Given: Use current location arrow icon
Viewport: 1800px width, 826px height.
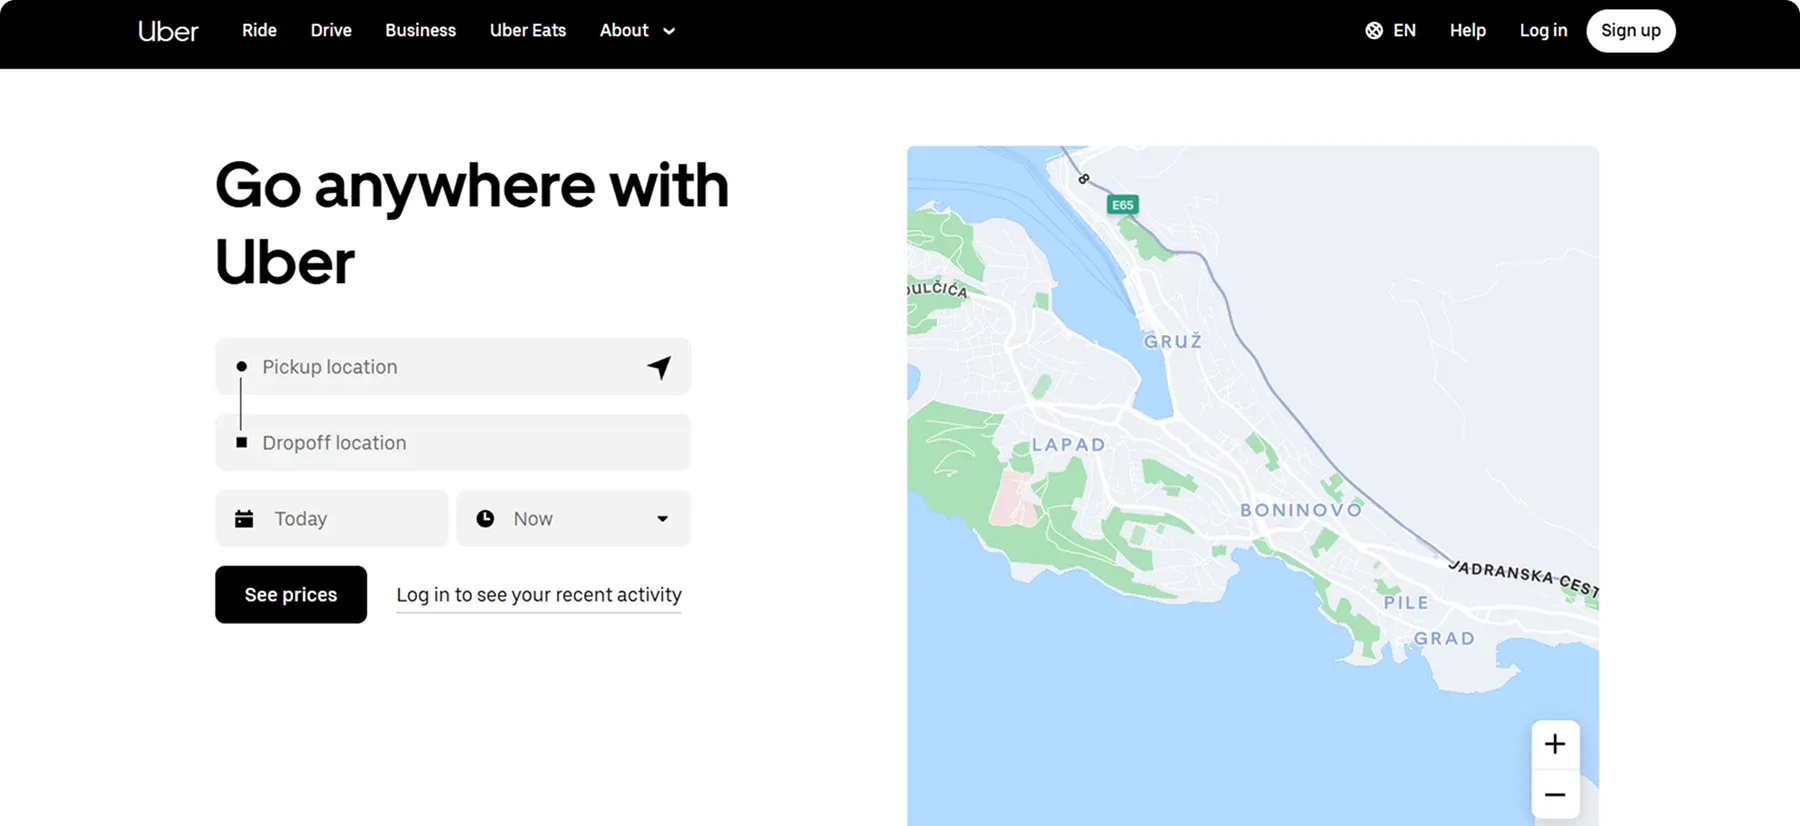Looking at the screenshot, I should [x=659, y=367].
